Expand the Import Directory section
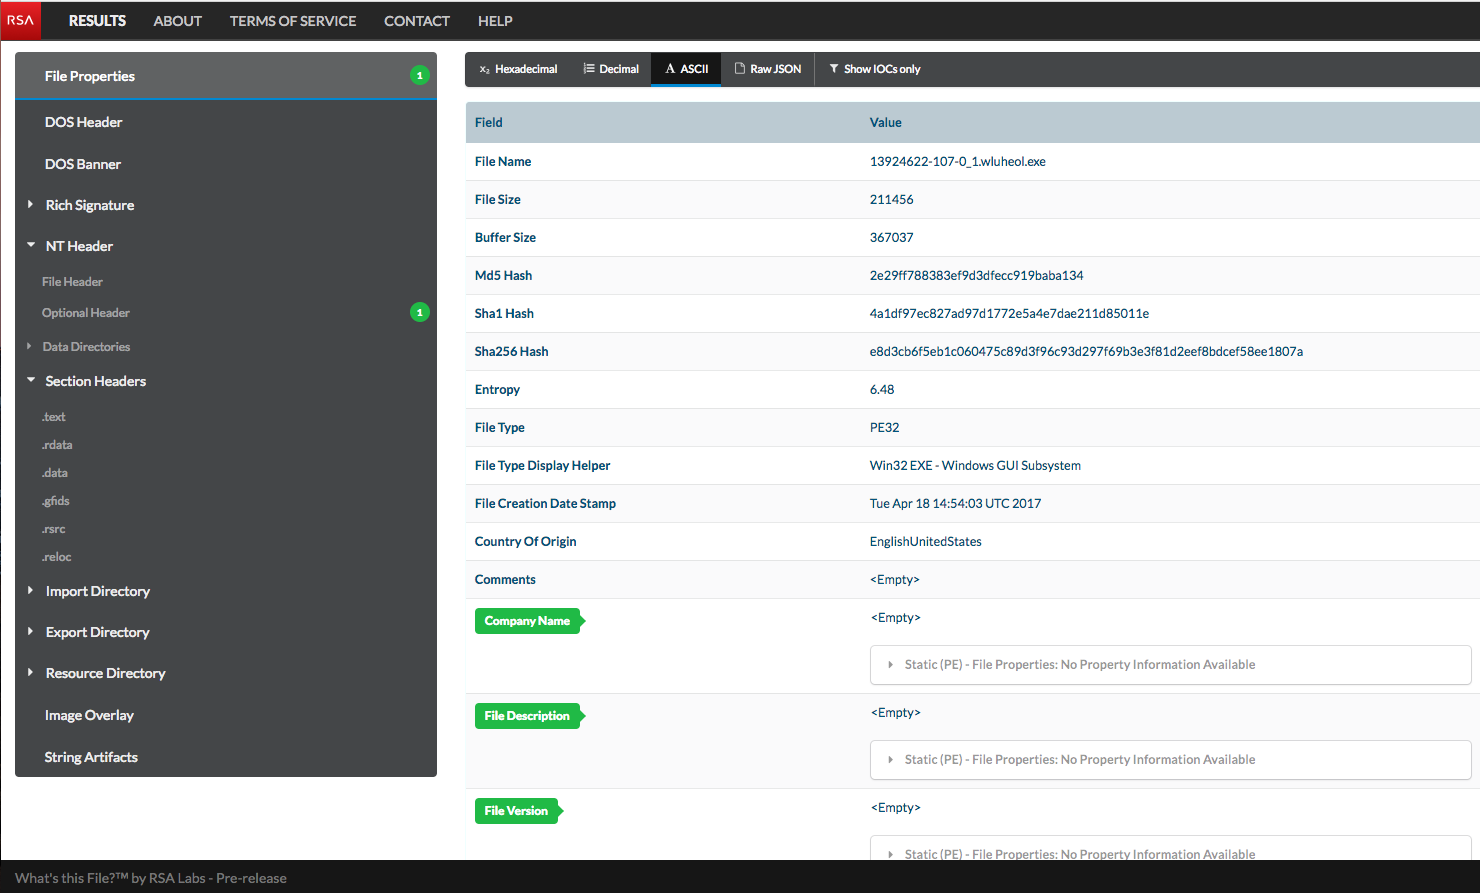The height and width of the screenshot is (893, 1480). pyautogui.click(x=30, y=591)
